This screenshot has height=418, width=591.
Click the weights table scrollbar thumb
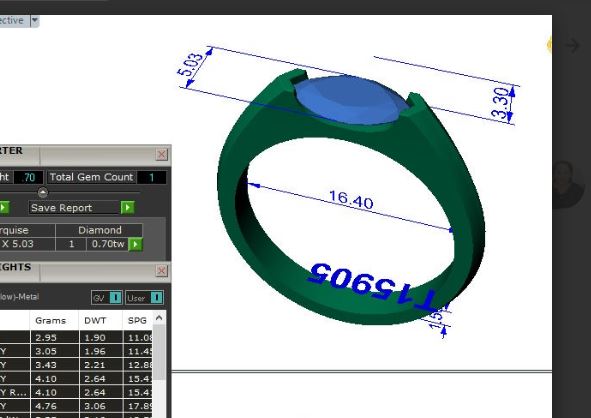pyautogui.click(x=159, y=352)
